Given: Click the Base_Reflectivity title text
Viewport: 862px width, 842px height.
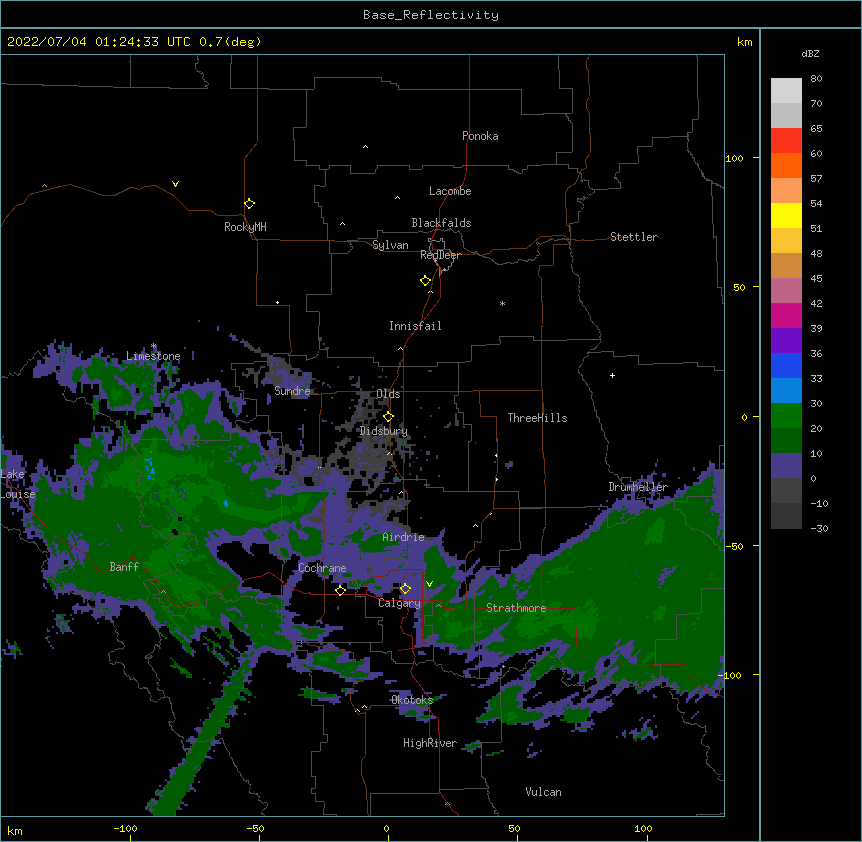Looking at the screenshot, I should pyautogui.click(x=431, y=15).
